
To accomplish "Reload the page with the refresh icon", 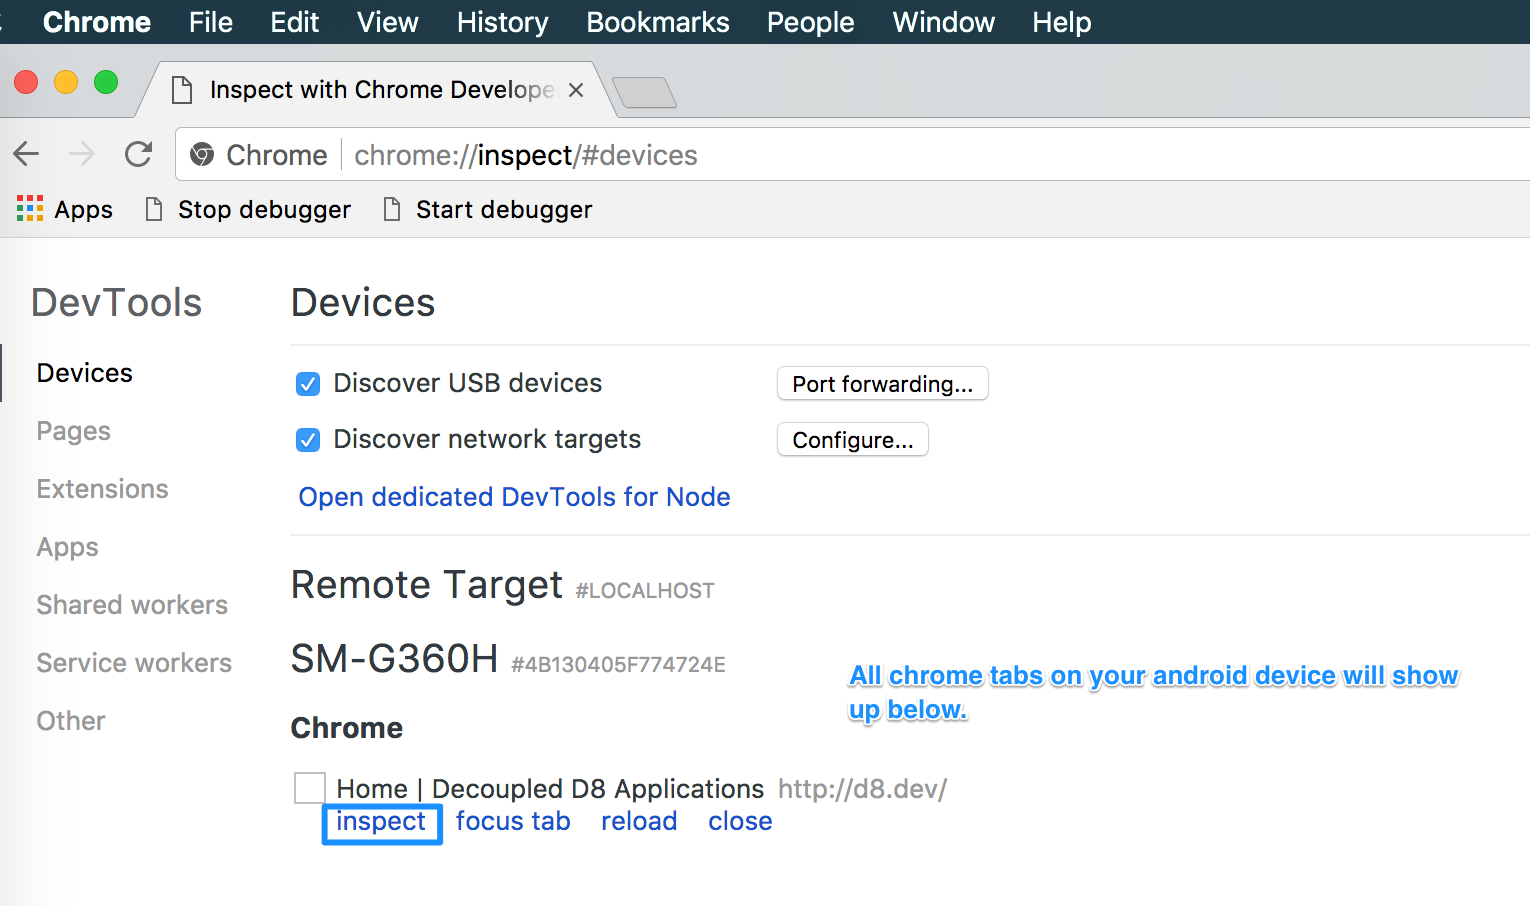I will tap(138, 154).
